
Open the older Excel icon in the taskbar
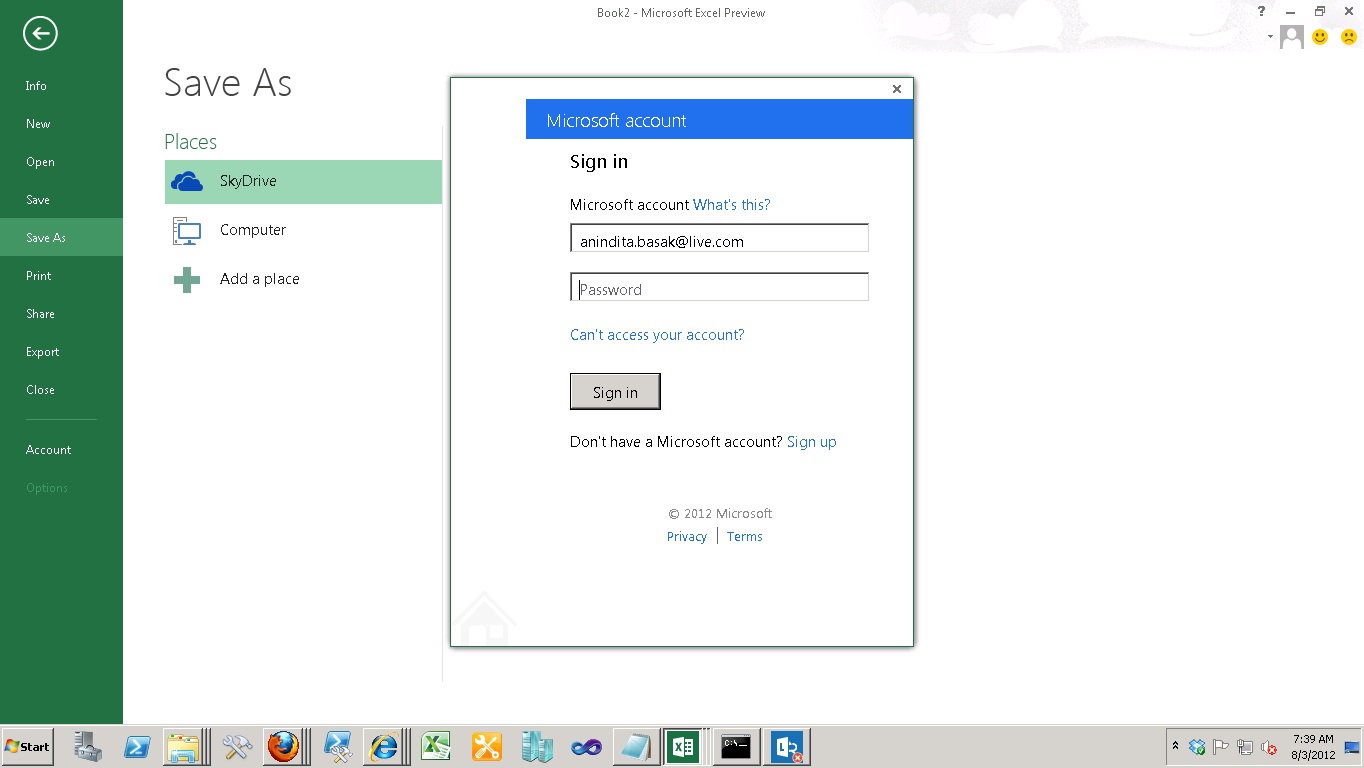click(x=435, y=746)
